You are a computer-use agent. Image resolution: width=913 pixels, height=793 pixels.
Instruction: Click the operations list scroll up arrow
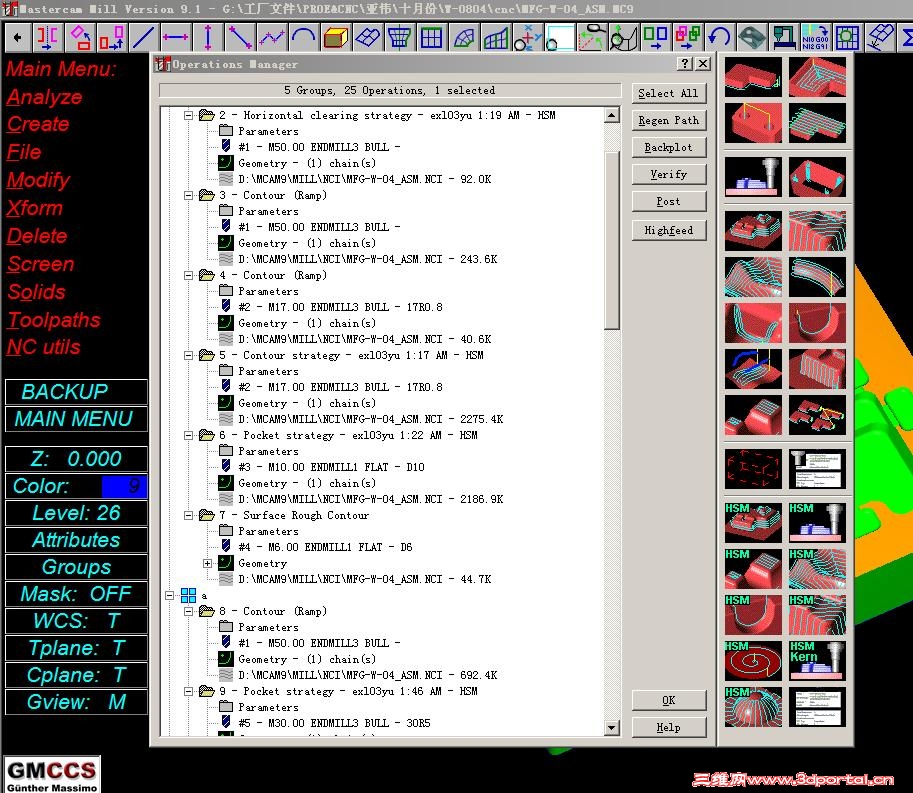(611, 115)
